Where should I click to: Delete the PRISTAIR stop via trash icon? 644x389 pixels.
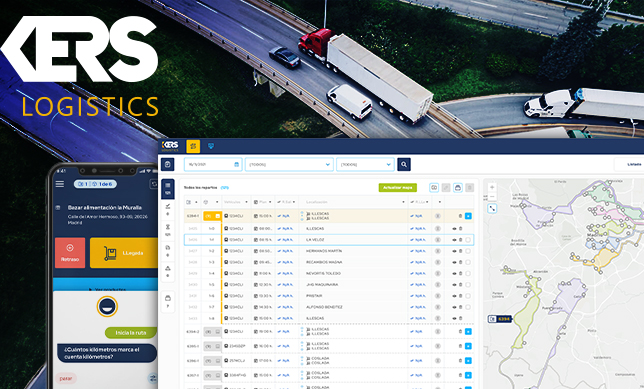click(460, 296)
